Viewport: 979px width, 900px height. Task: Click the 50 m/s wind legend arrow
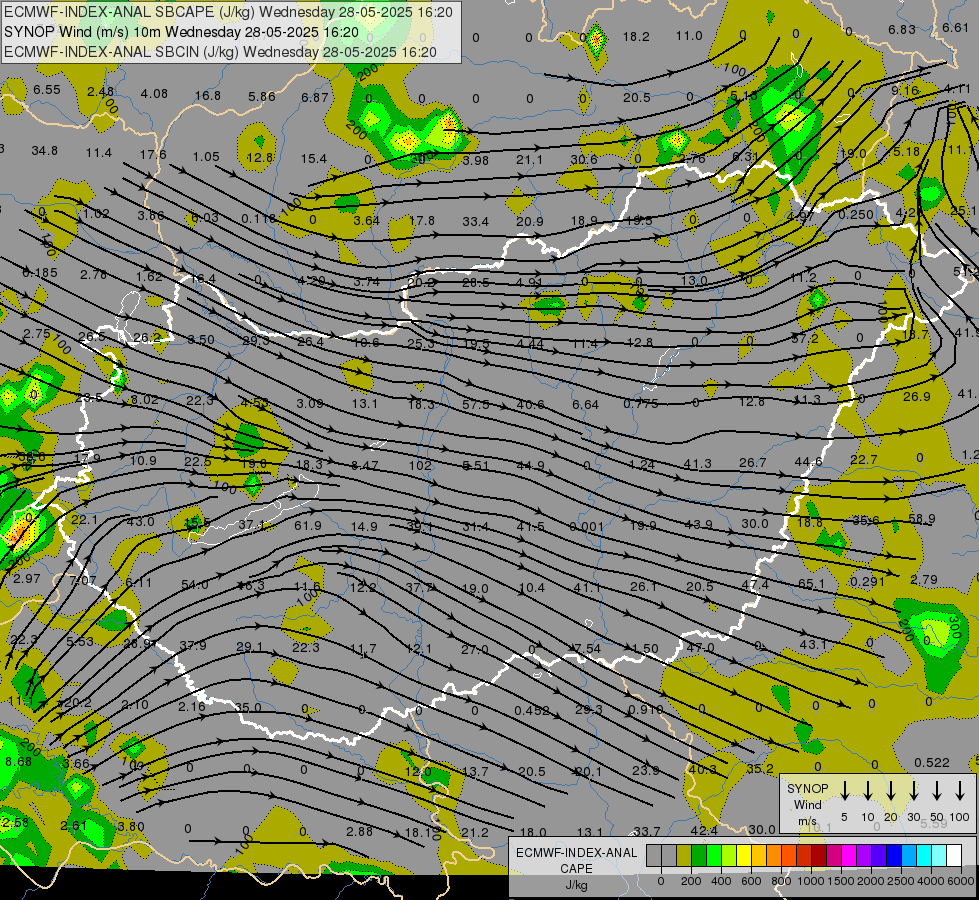click(x=937, y=791)
